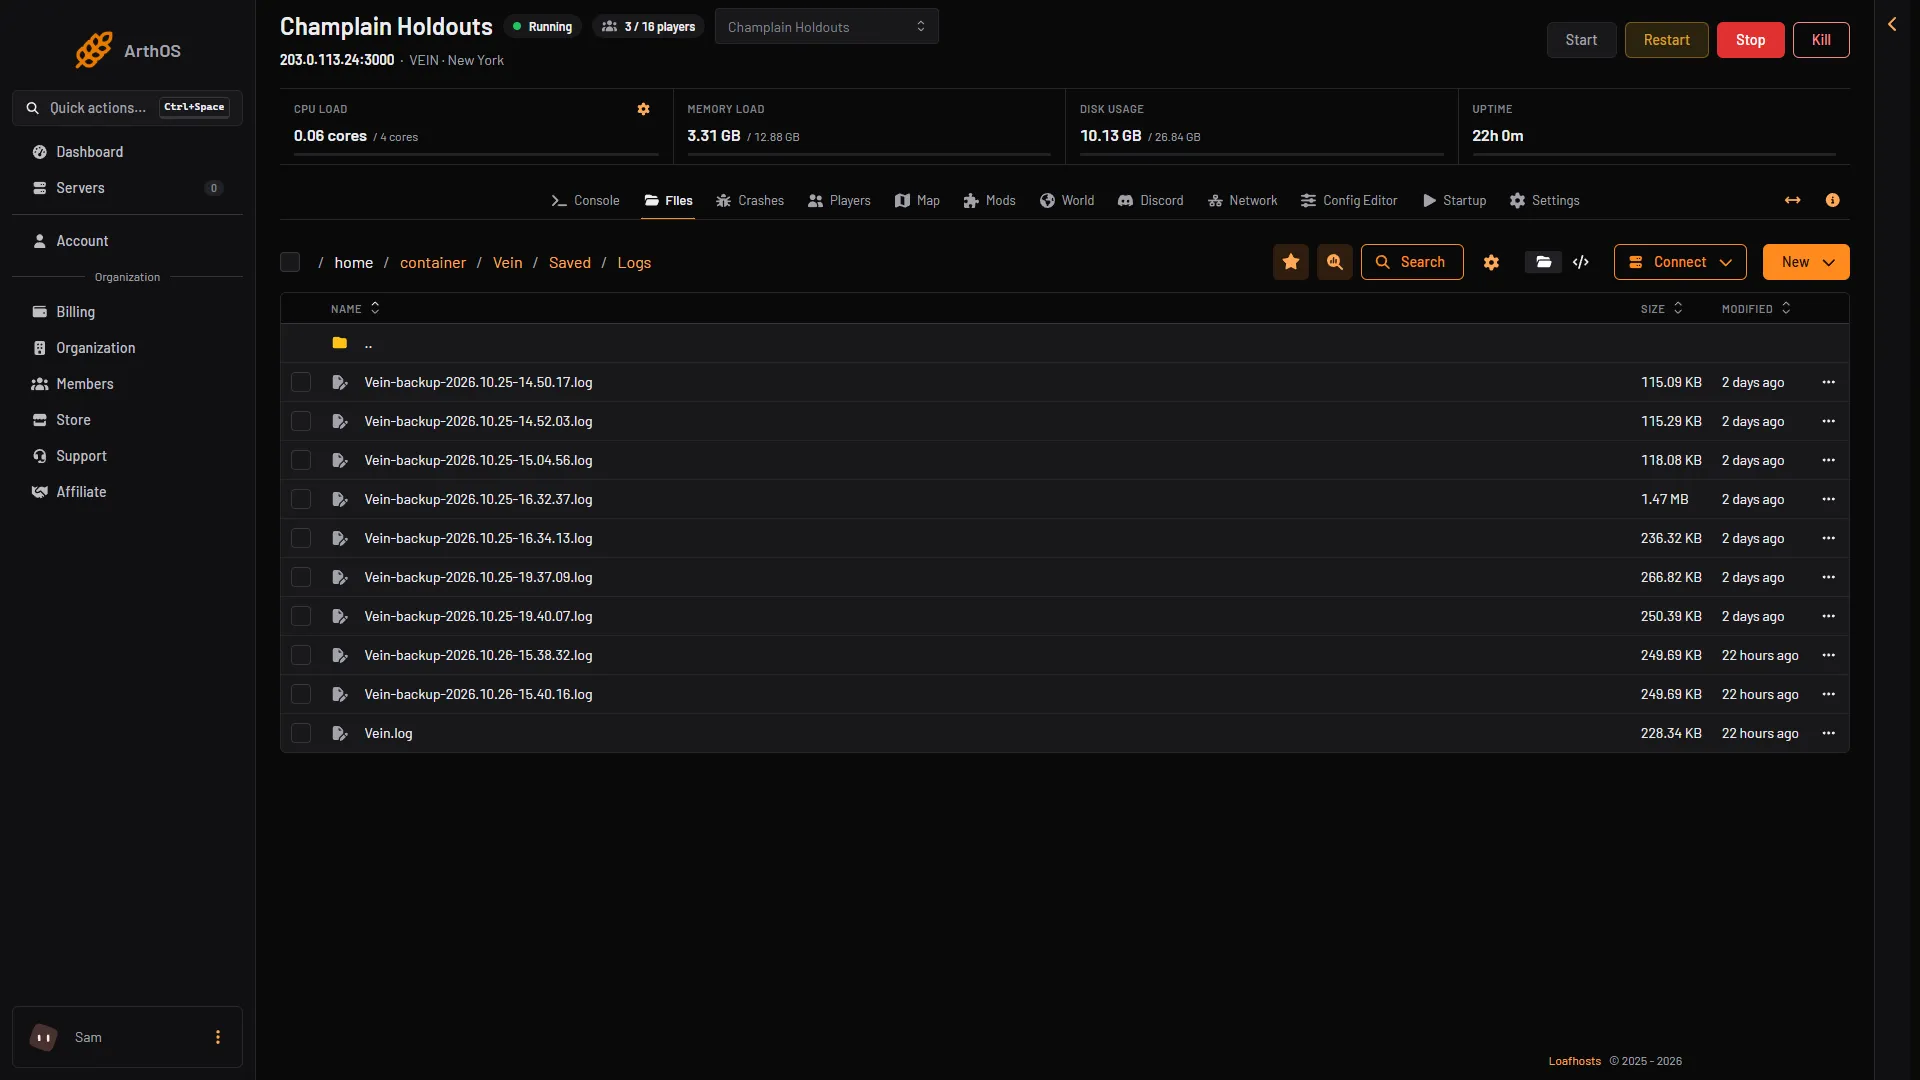This screenshot has width=1920, height=1080.
Task: Expand the New dropdown button
Action: point(1806,262)
